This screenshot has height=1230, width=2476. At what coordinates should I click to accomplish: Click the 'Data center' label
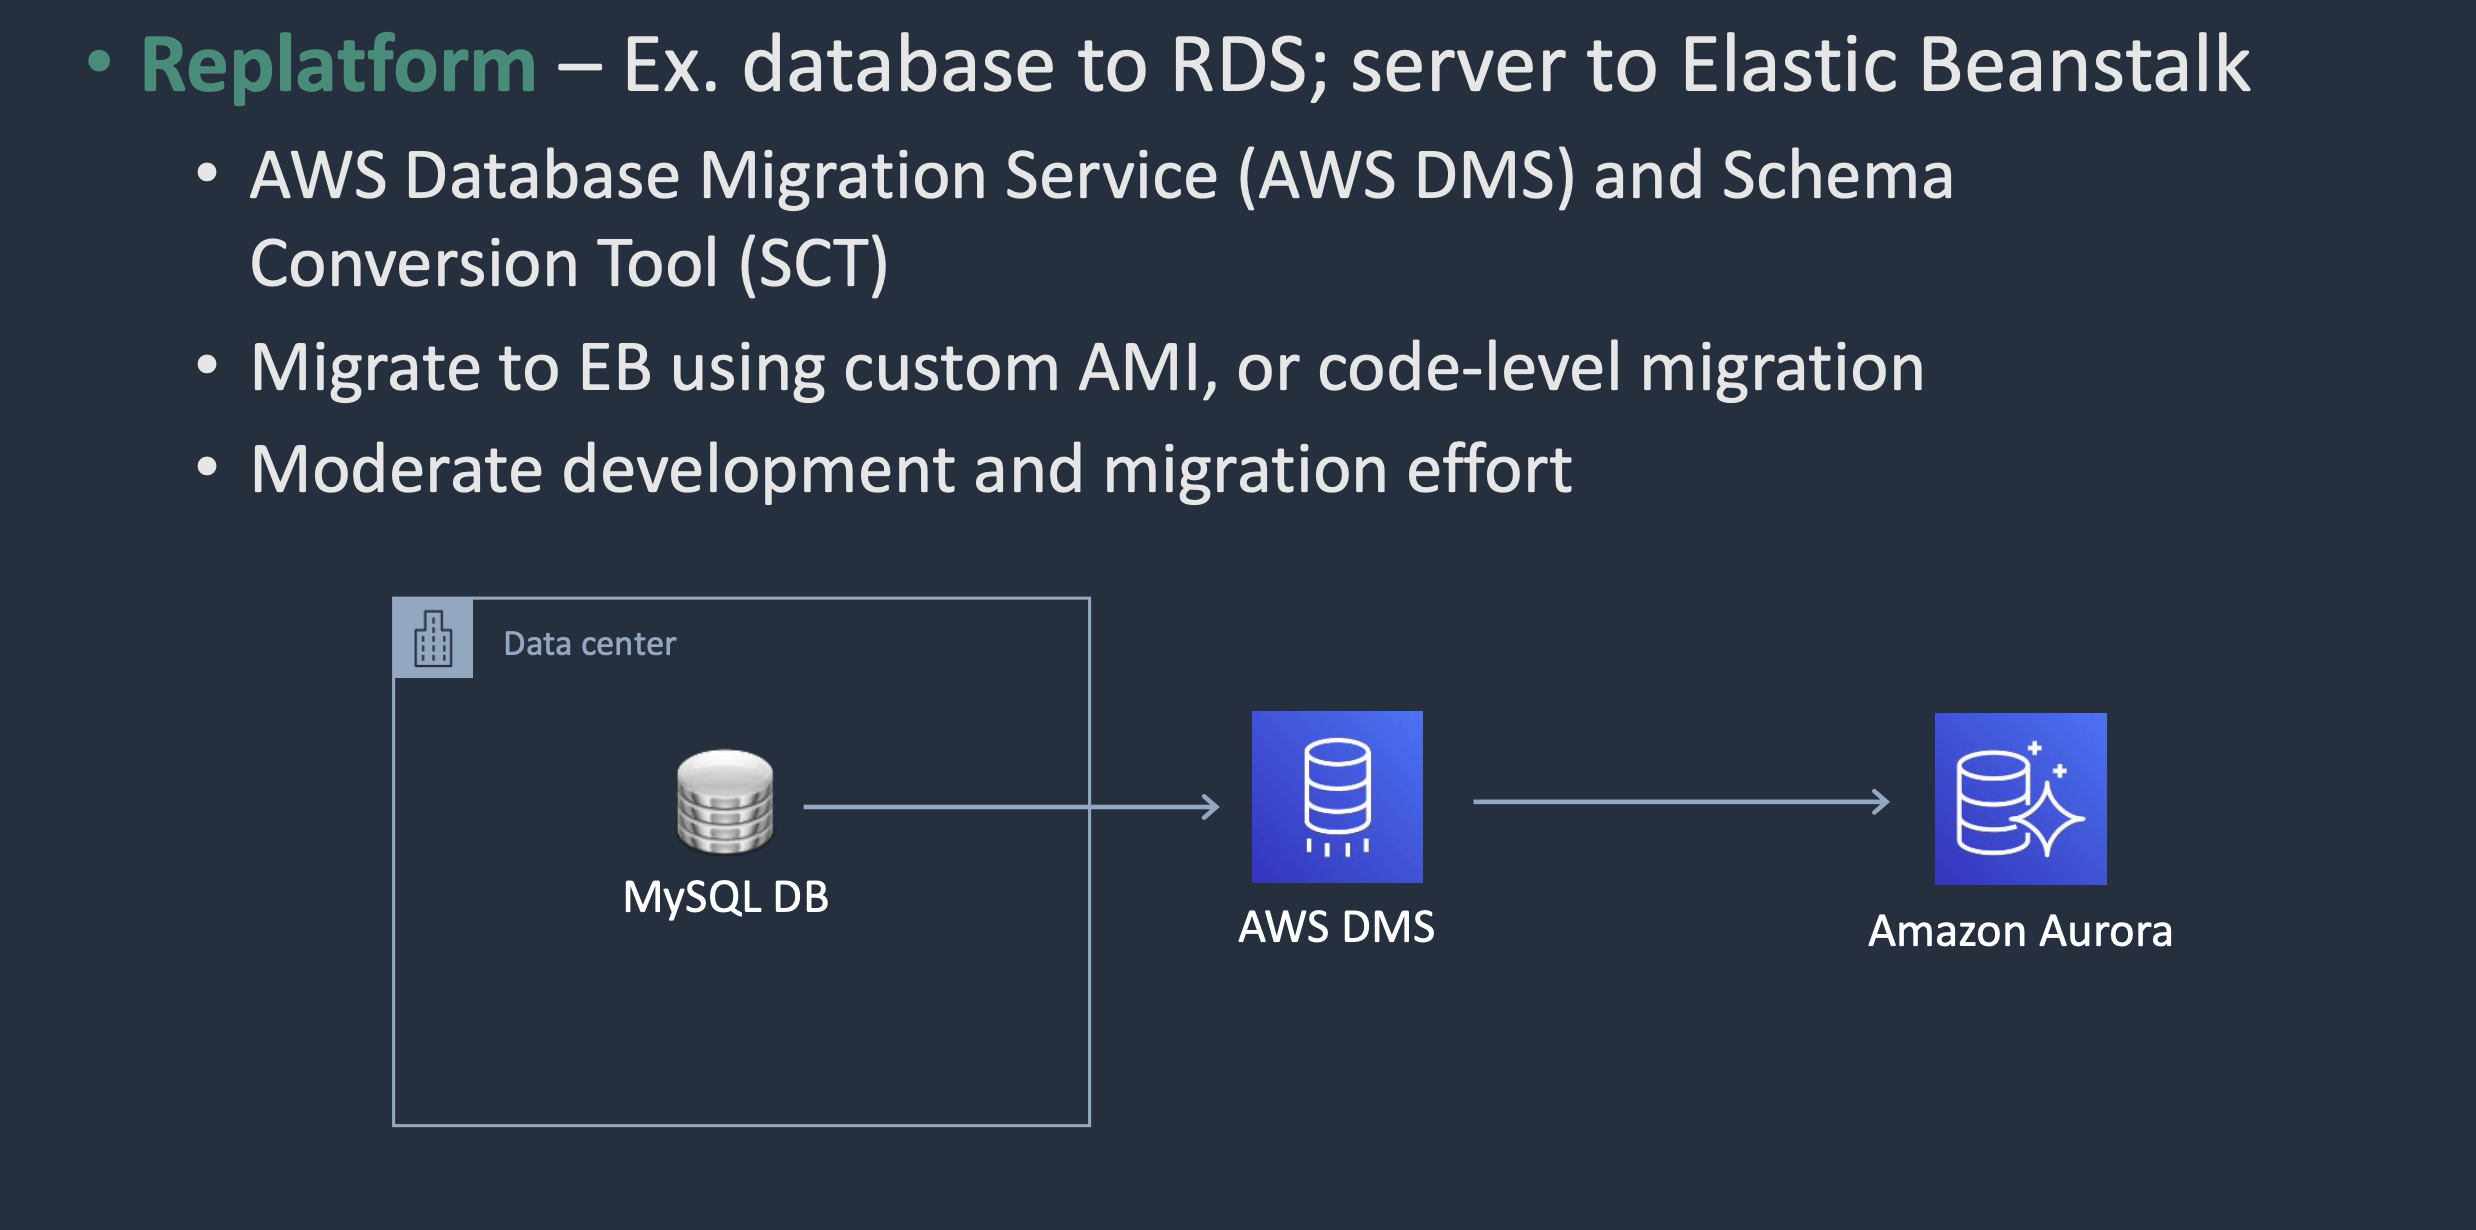pyautogui.click(x=590, y=644)
